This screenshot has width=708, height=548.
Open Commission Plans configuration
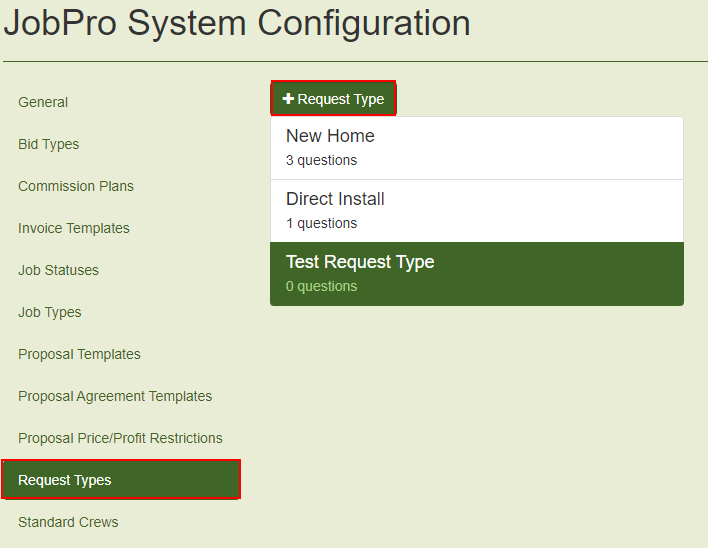(76, 186)
